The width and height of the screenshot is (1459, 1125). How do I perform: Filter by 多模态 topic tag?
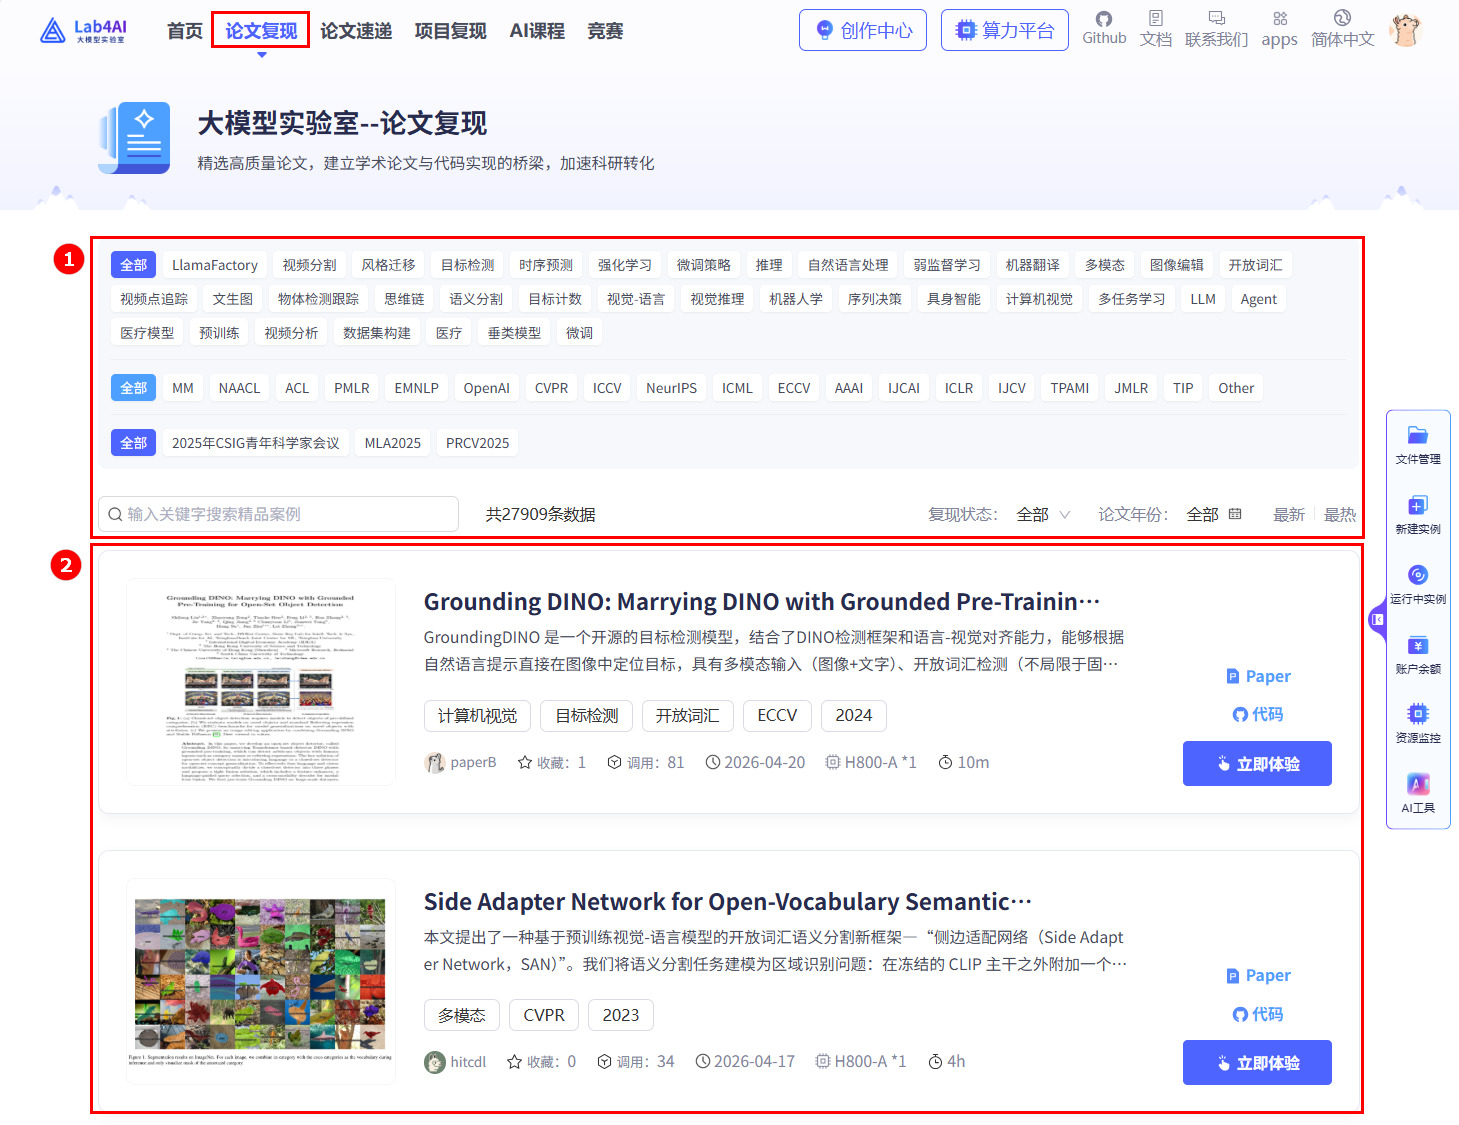(x=1105, y=265)
